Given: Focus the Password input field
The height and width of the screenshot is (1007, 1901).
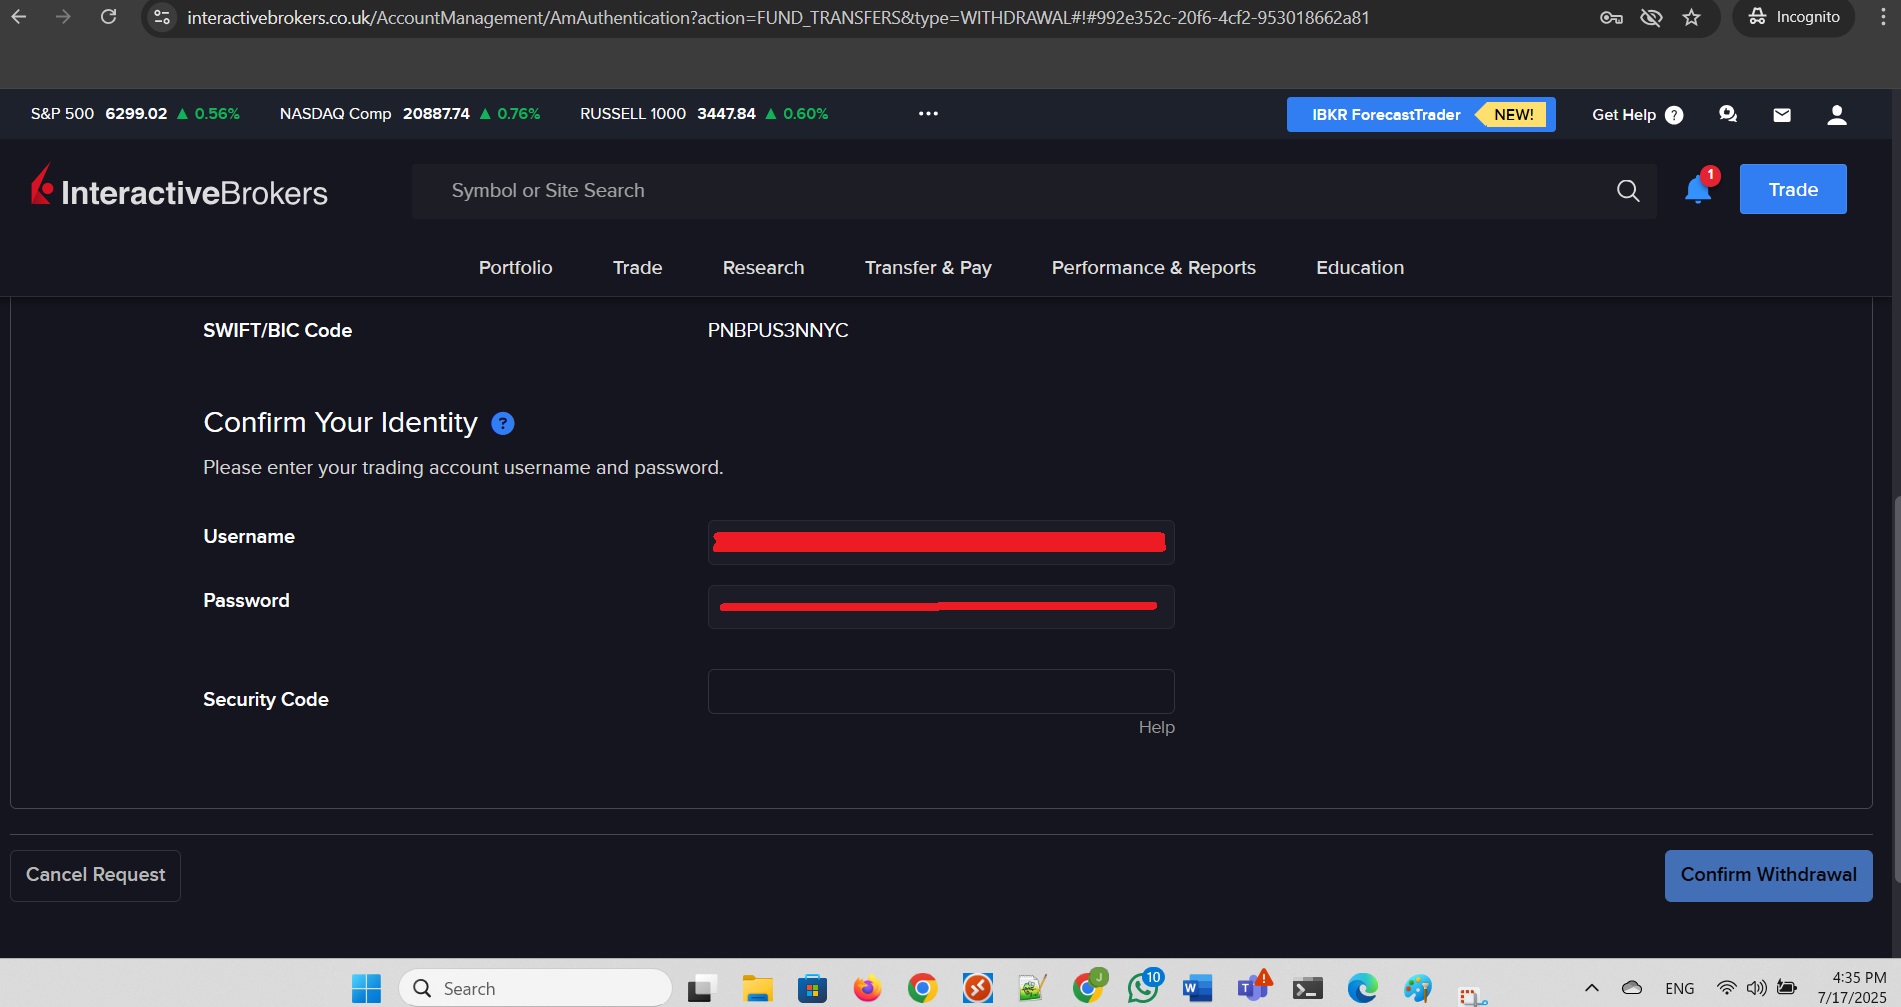Looking at the screenshot, I should pos(941,607).
